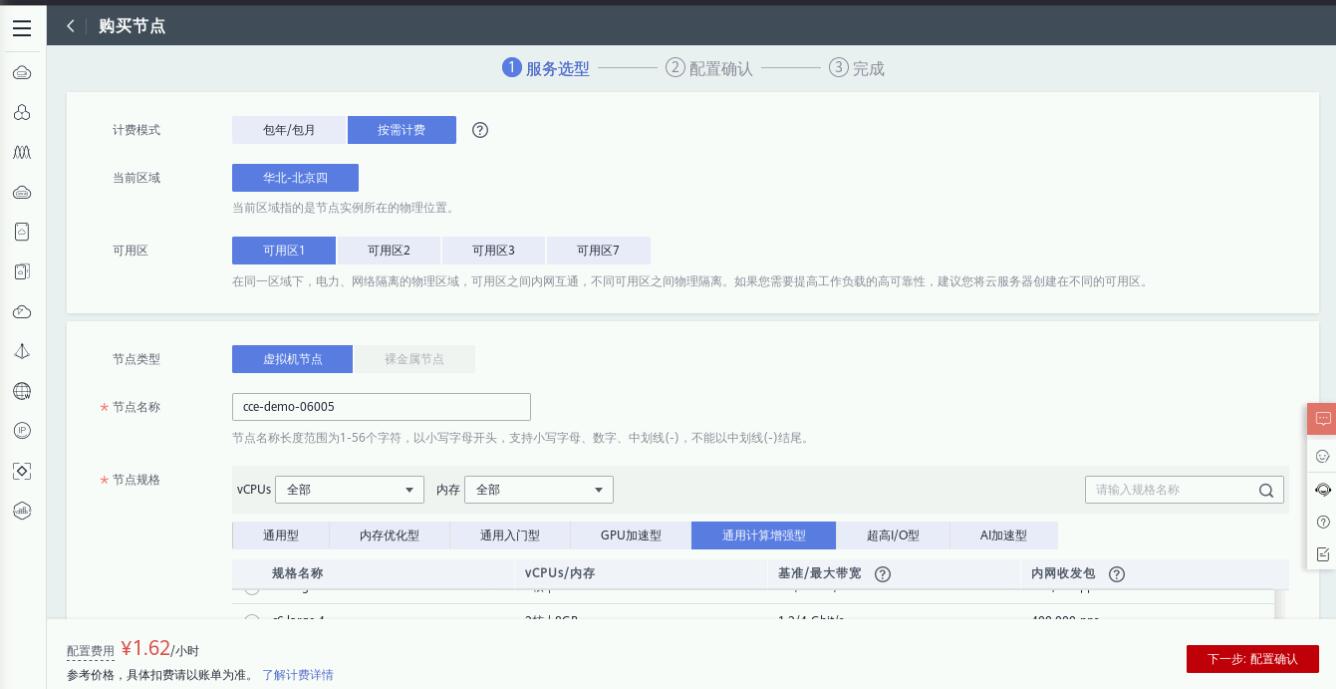Open the vCPUs 全部 dropdown
Screen dimensions: 1336x689
pos(350,490)
